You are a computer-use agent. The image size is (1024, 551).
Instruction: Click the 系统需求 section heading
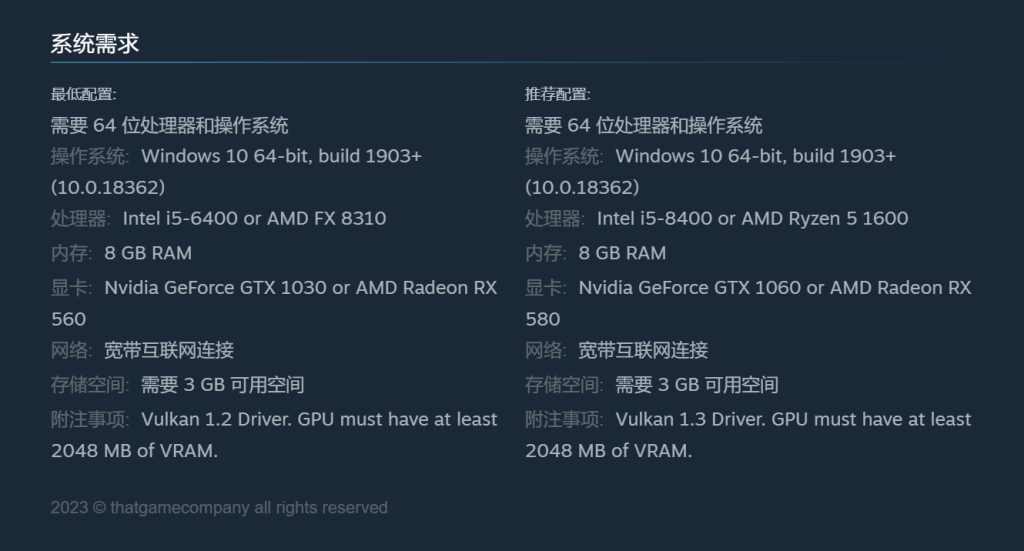[x=95, y=43]
